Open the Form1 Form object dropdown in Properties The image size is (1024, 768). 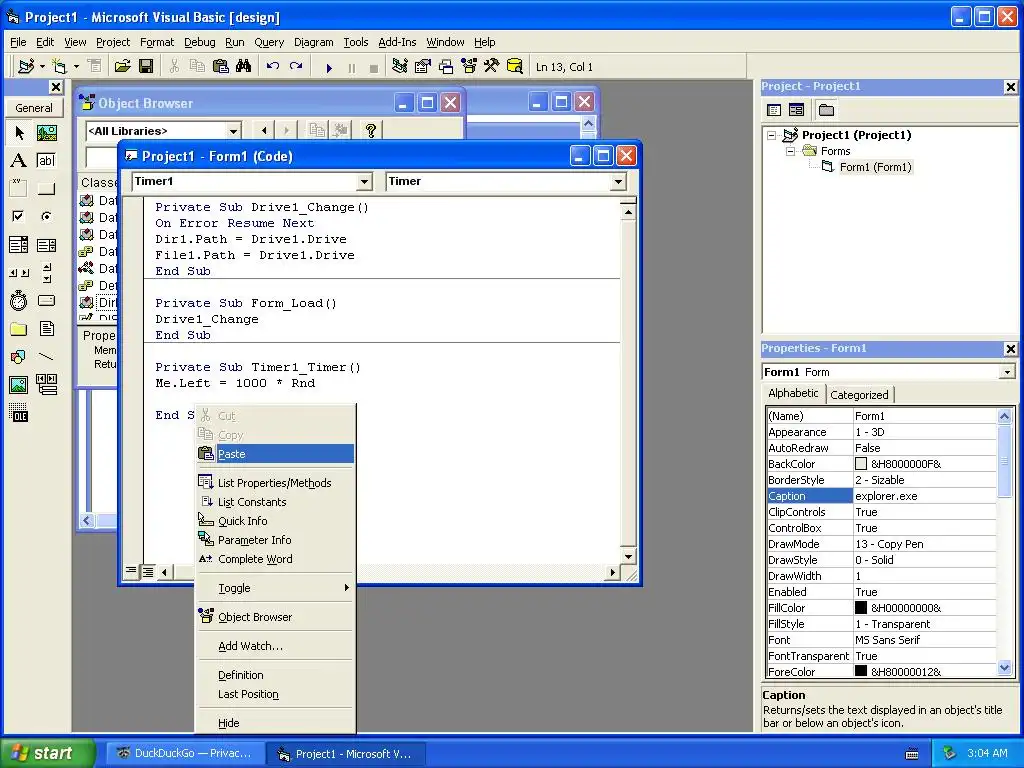pos(1007,372)
